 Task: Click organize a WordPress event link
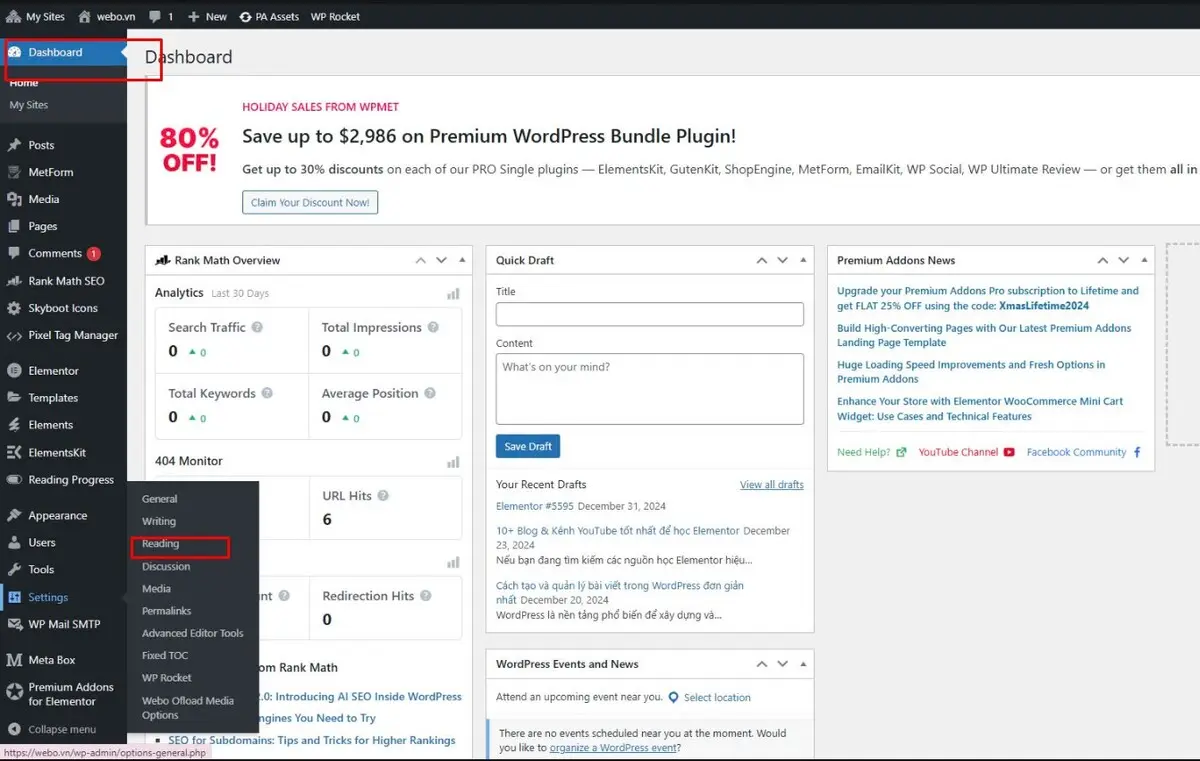[x=614, y=748]
